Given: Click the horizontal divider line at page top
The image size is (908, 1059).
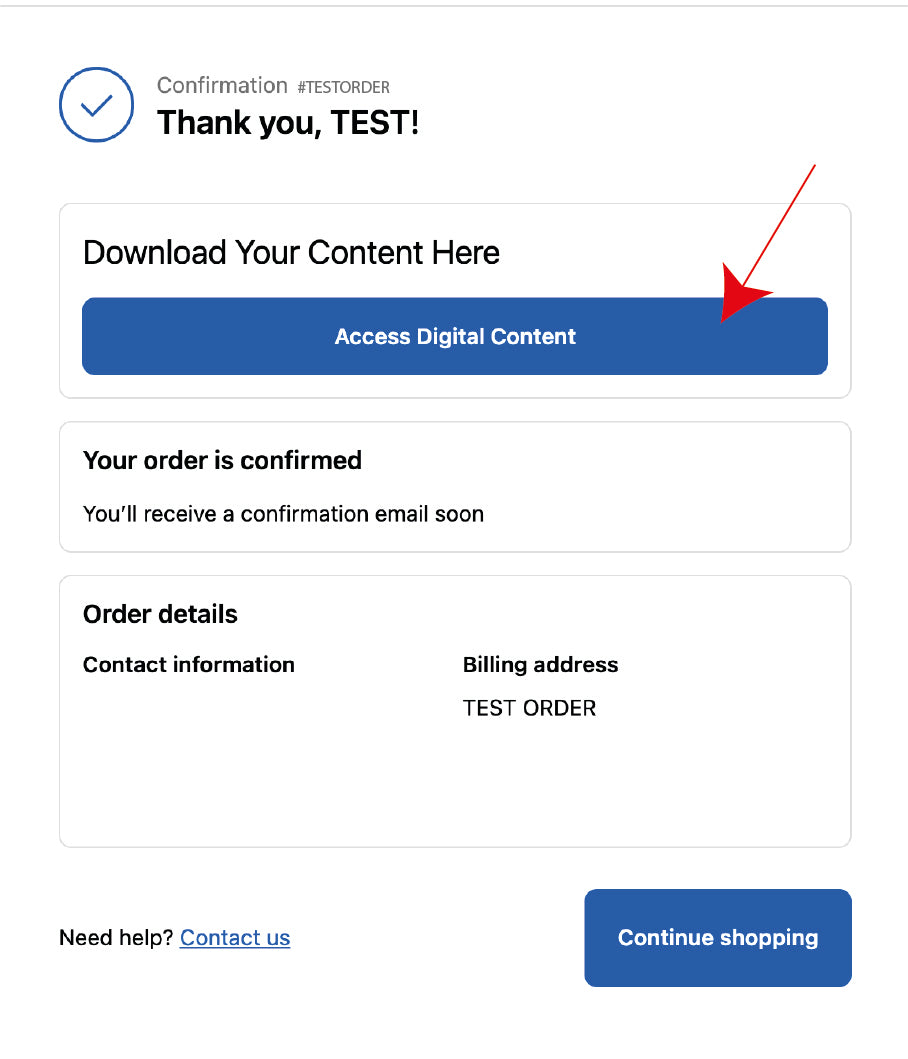Looking at the screenshot, I should (x=454, y=6).
